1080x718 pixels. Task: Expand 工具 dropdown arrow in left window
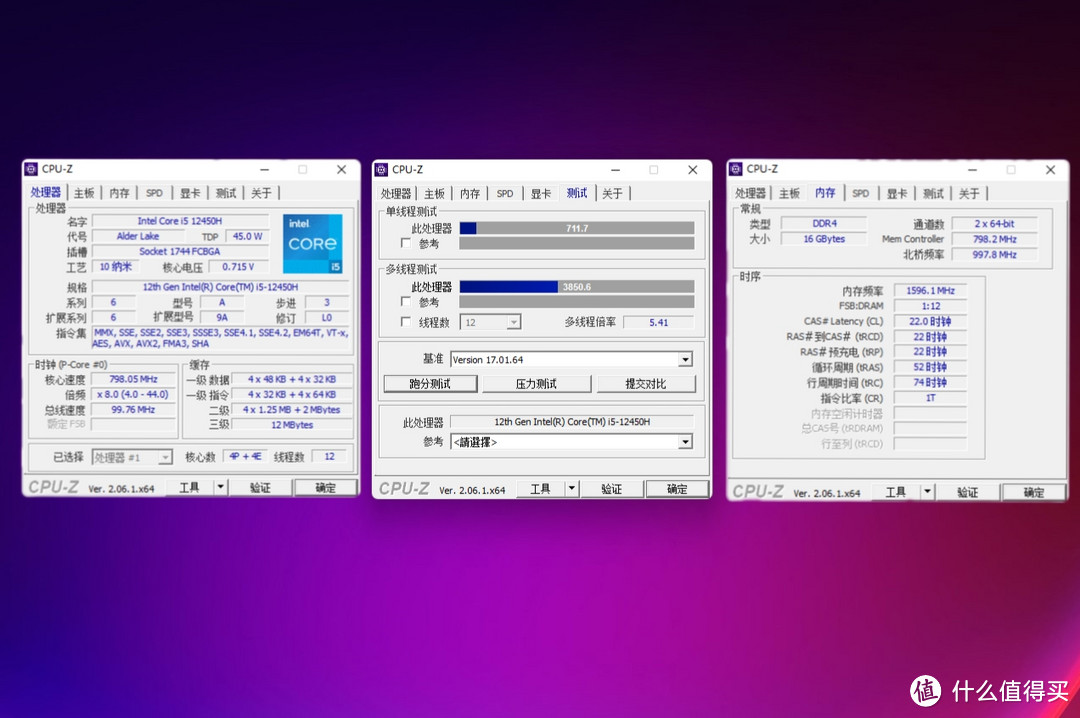(220, 487)
